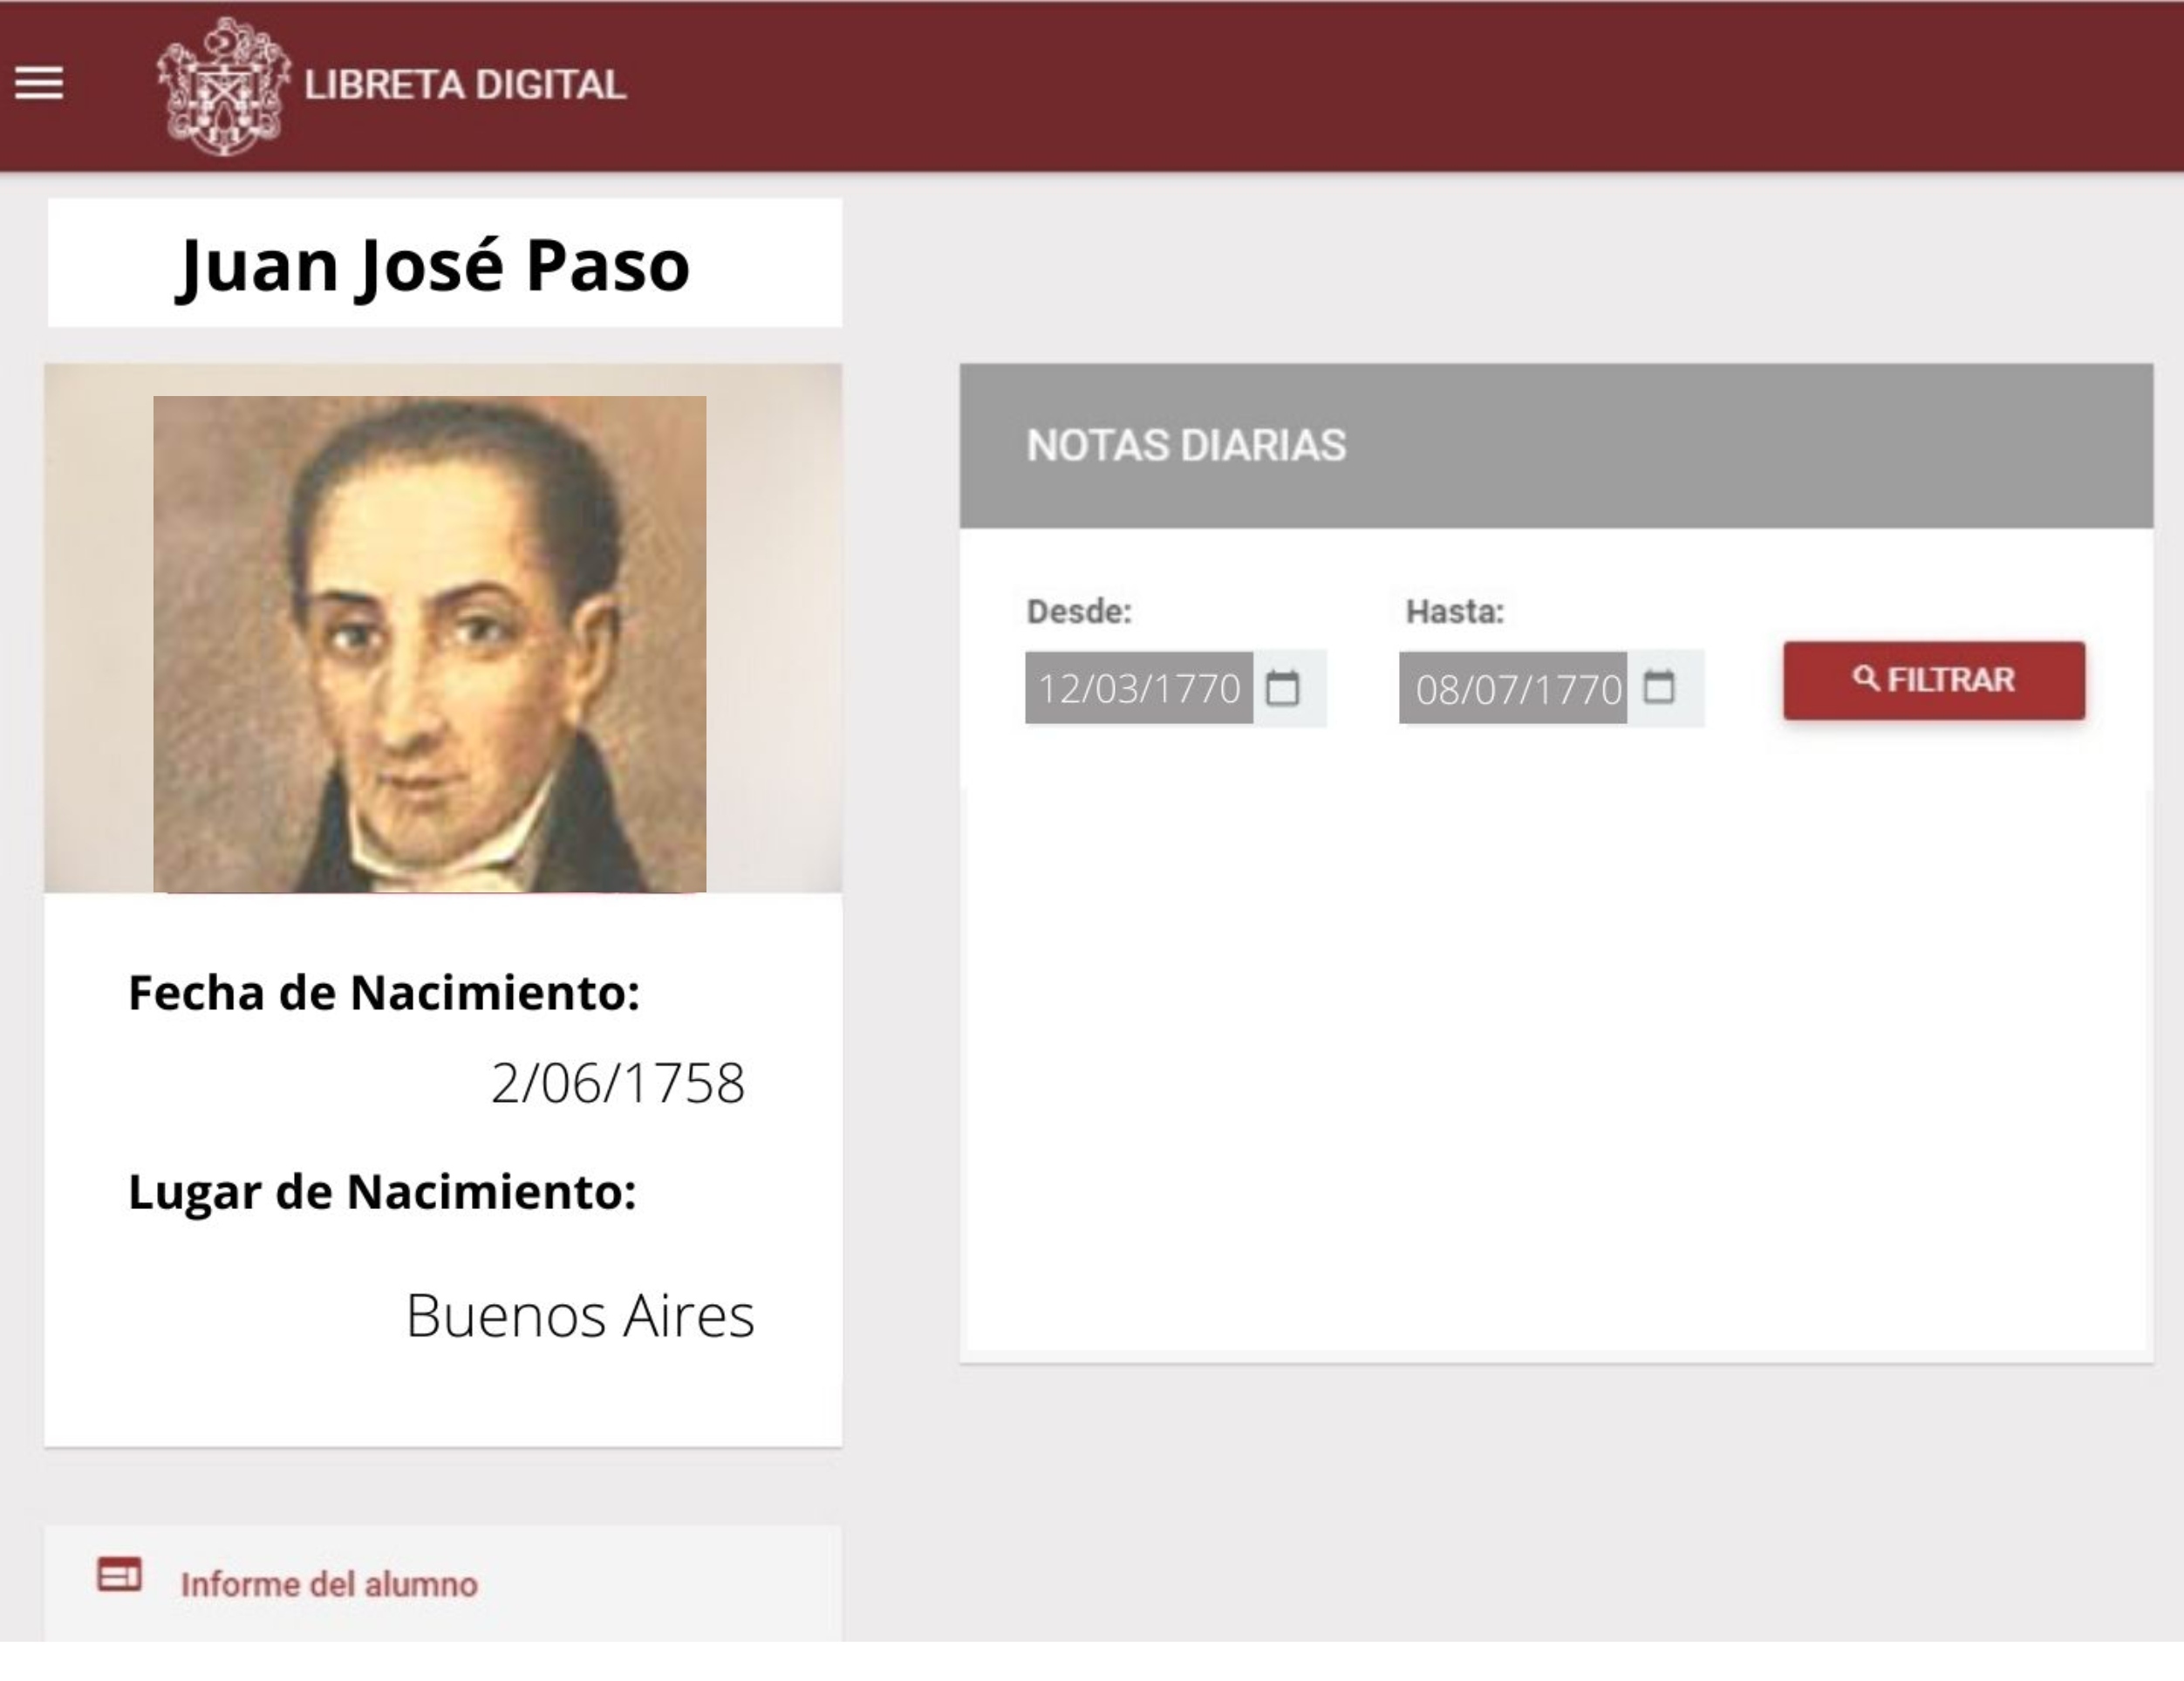The image size is (2184, 1681).
Task: Click the Informe del alumno card icon
Action: point(119,1575)
